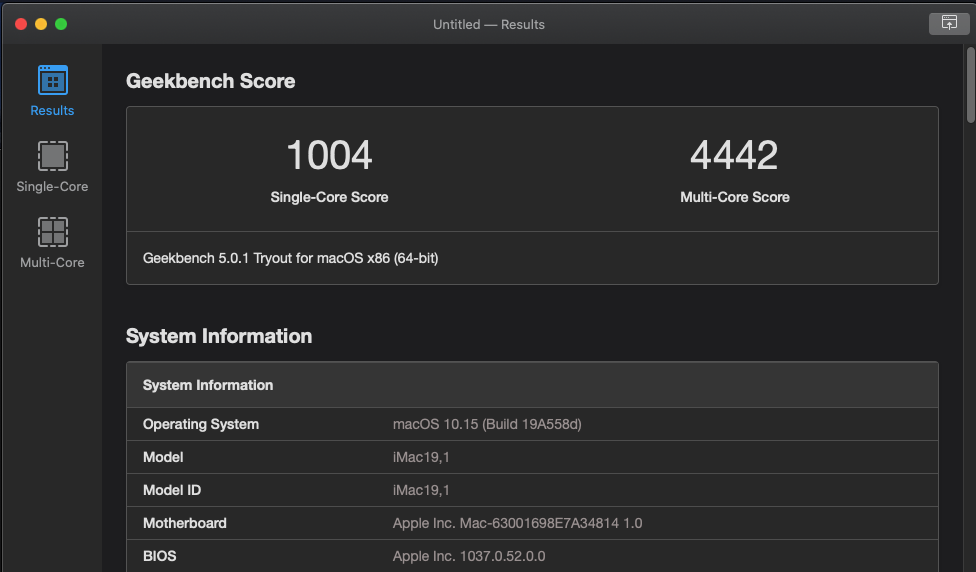Image resolution: width=976 pixels, height=572 pixels.
Task: Close the Geekbench results window
Action: point(21,24)
